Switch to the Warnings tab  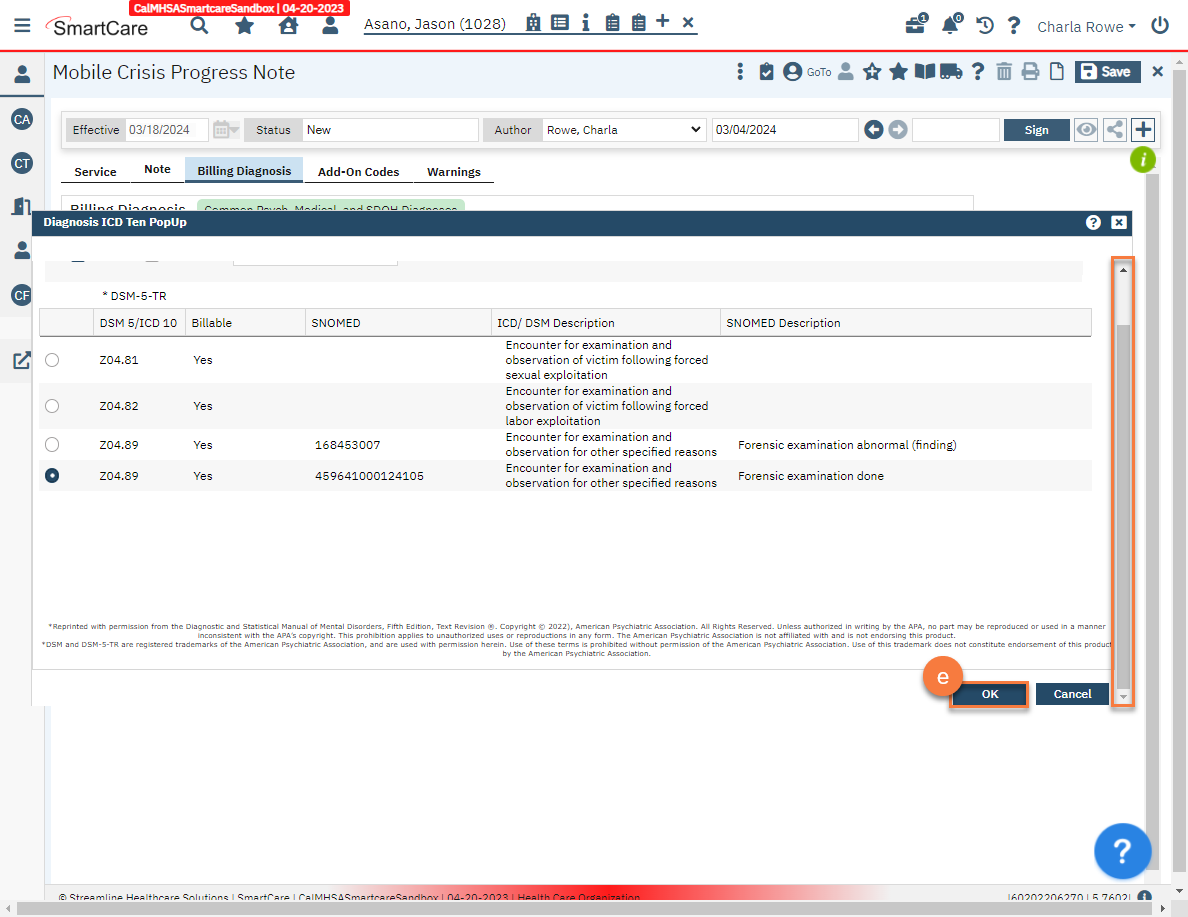(453, 172)
